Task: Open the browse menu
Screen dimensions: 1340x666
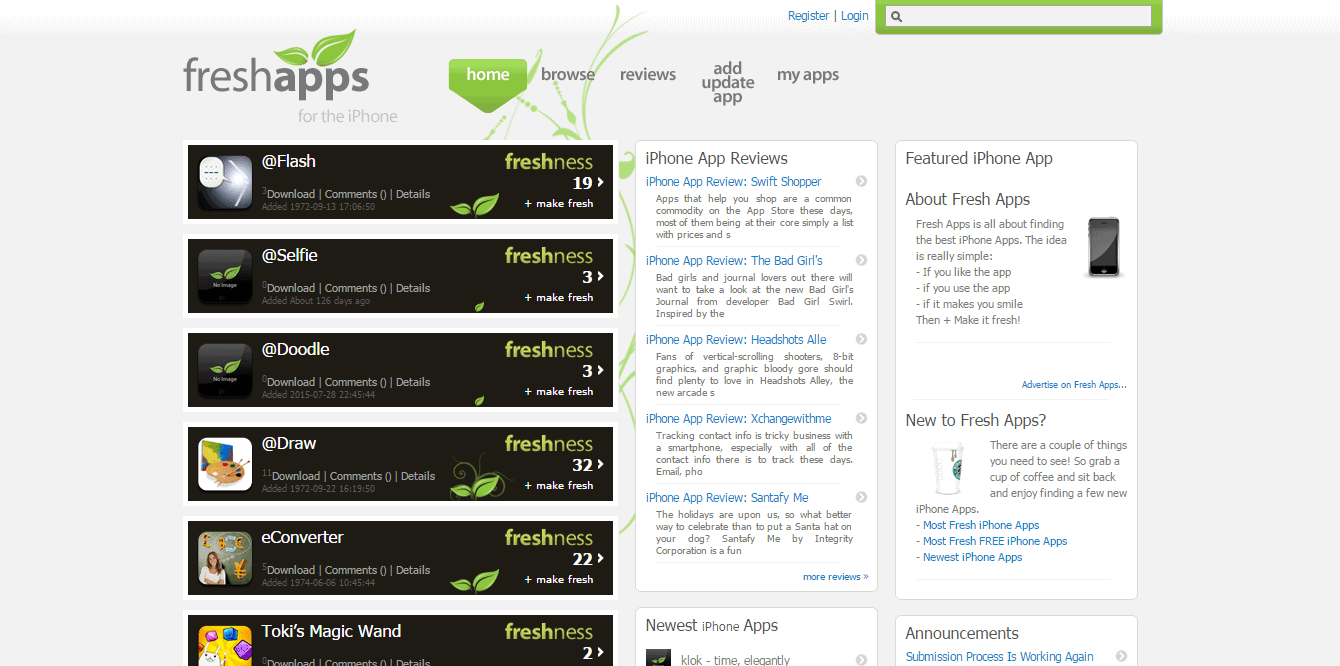Action: click(568, 74)
